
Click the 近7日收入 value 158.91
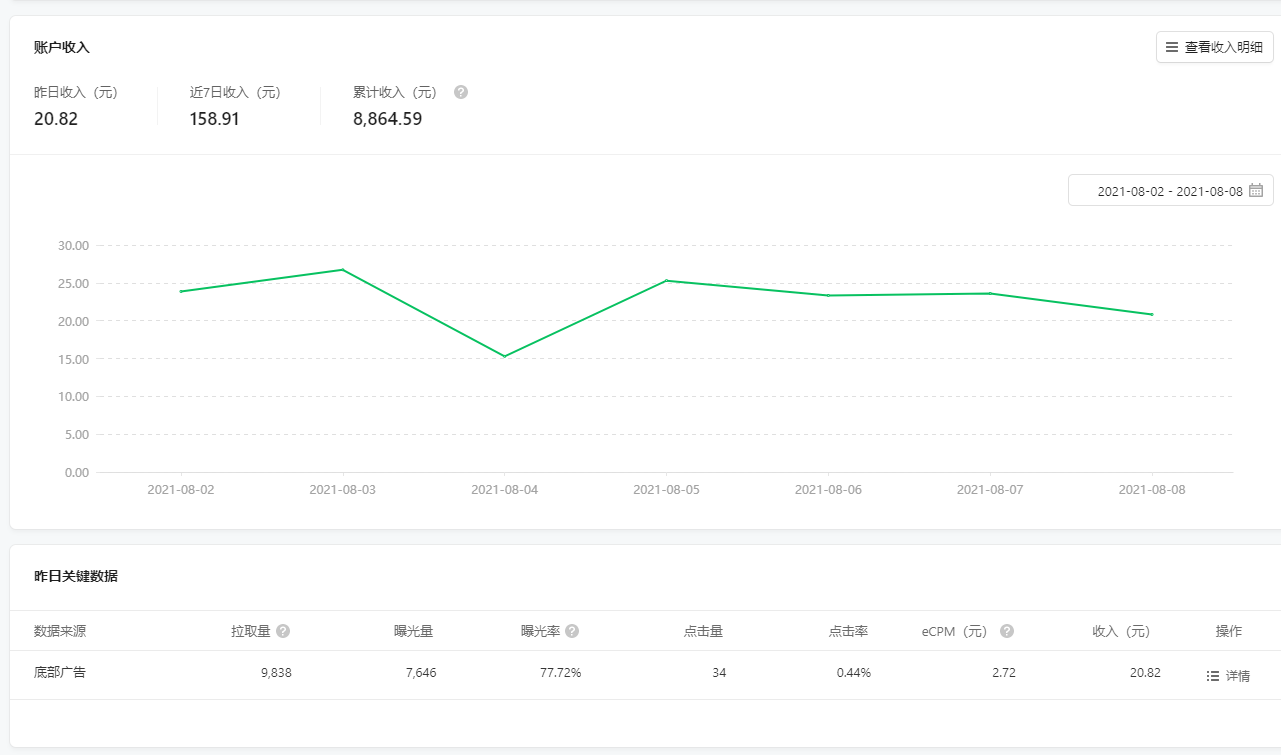(214, 119)
